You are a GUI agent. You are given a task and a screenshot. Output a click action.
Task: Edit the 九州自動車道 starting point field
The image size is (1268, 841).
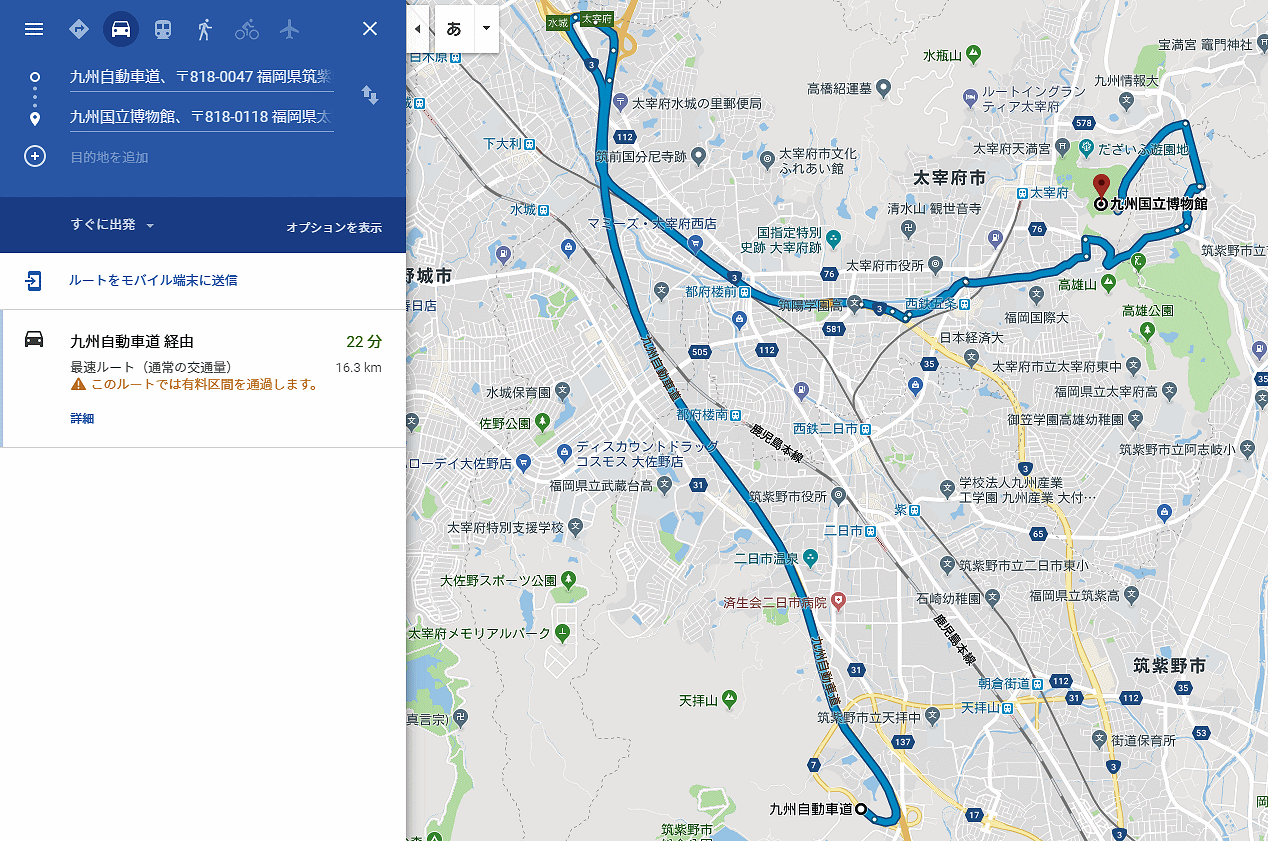coord(201,76)
